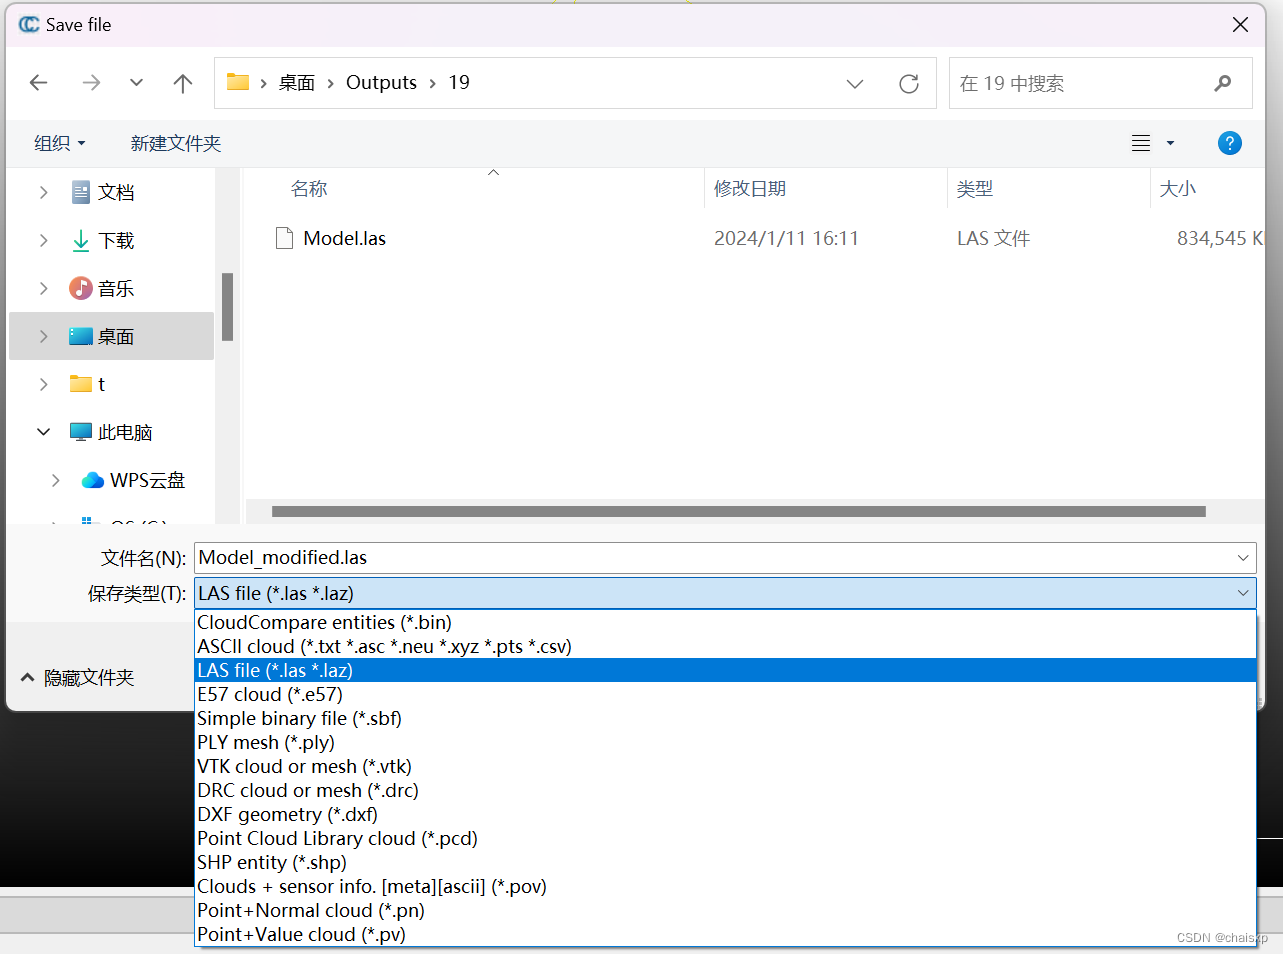This screenshot has height=954, width=1283.
Task: Click the forward navigation arrow
Action: [91, 83]
